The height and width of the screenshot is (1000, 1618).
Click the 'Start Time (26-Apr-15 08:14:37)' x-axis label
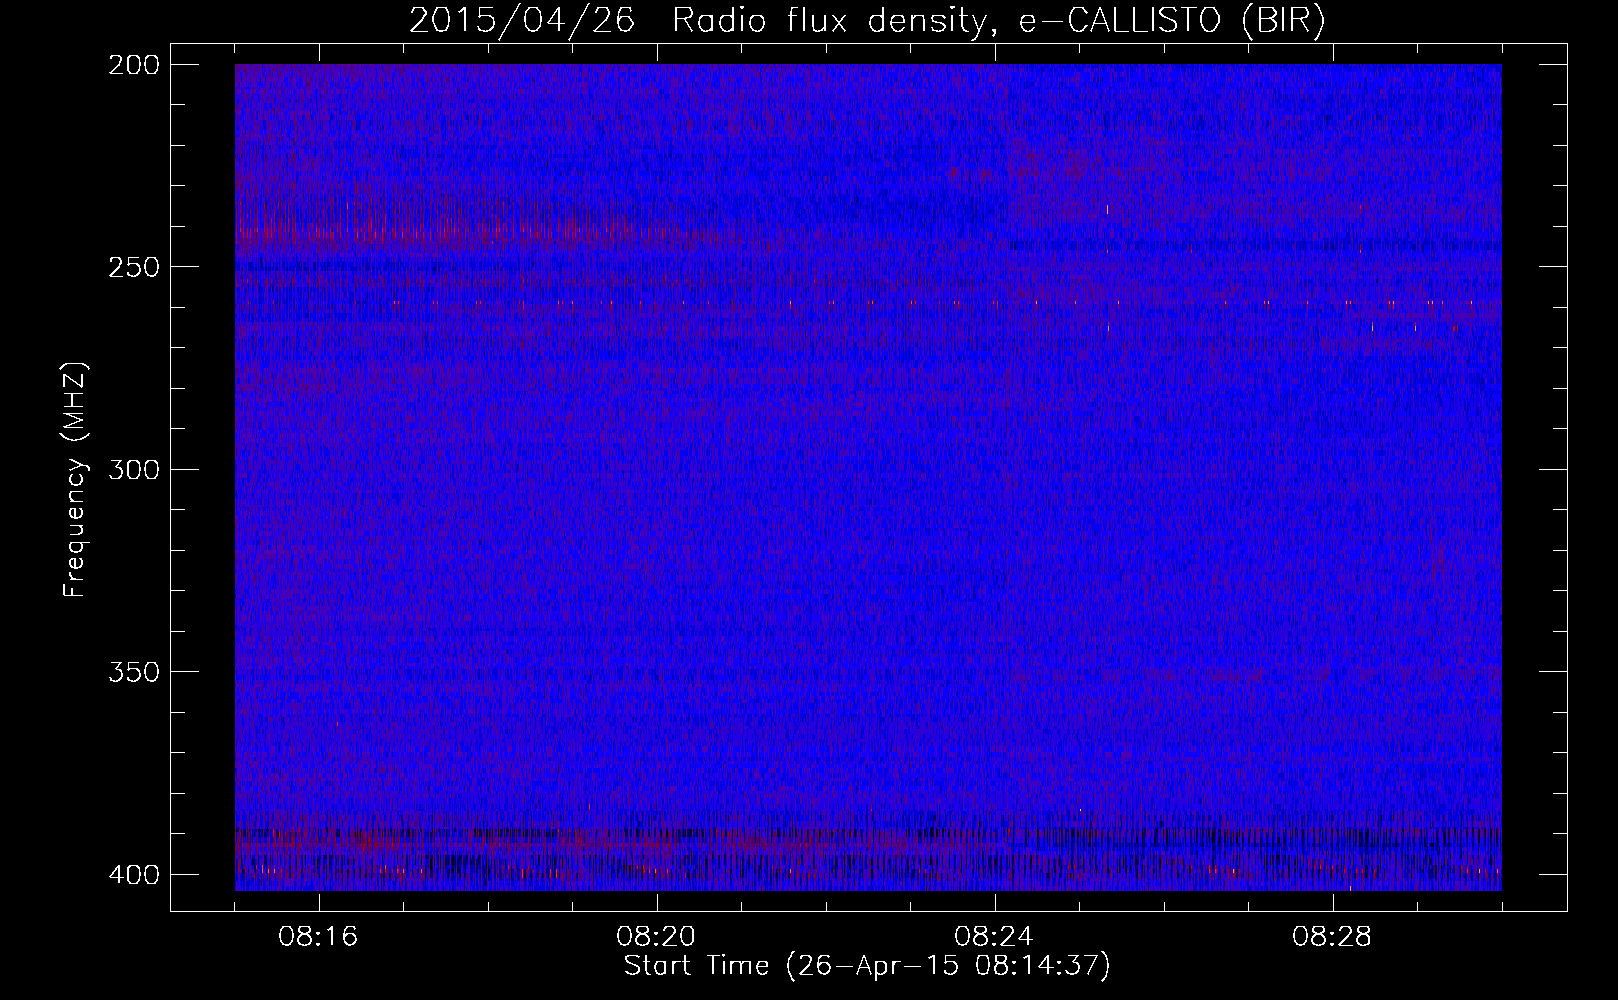tap(867, 966)
